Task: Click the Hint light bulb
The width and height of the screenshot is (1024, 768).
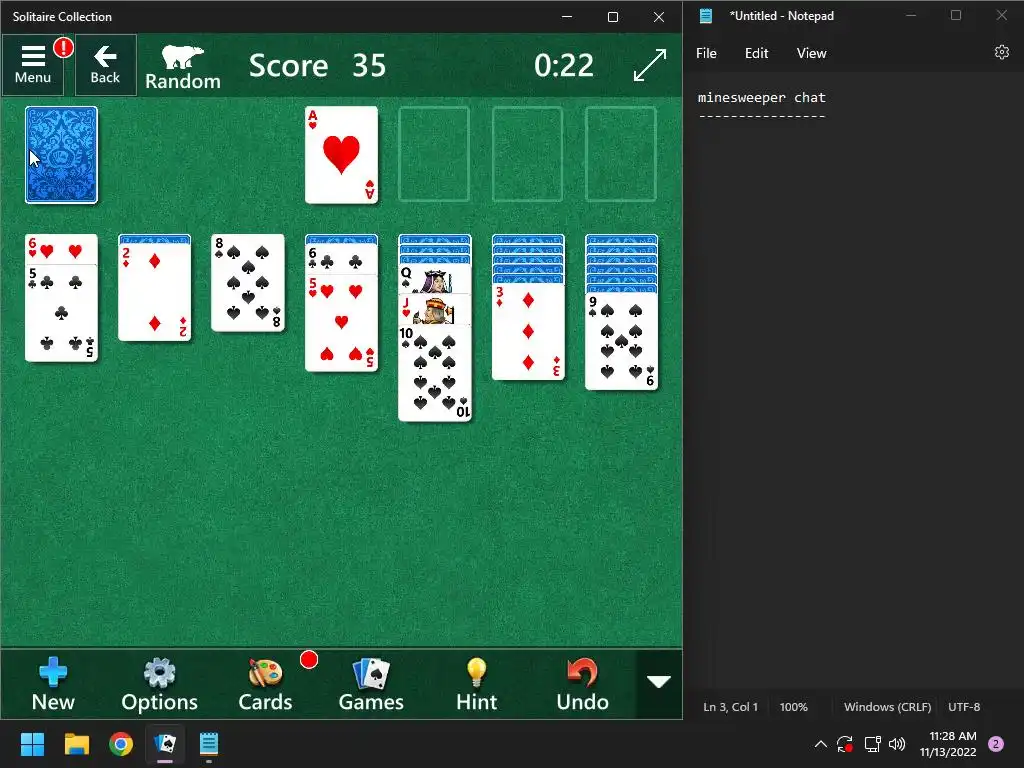Action: click(x=477, y=684)
